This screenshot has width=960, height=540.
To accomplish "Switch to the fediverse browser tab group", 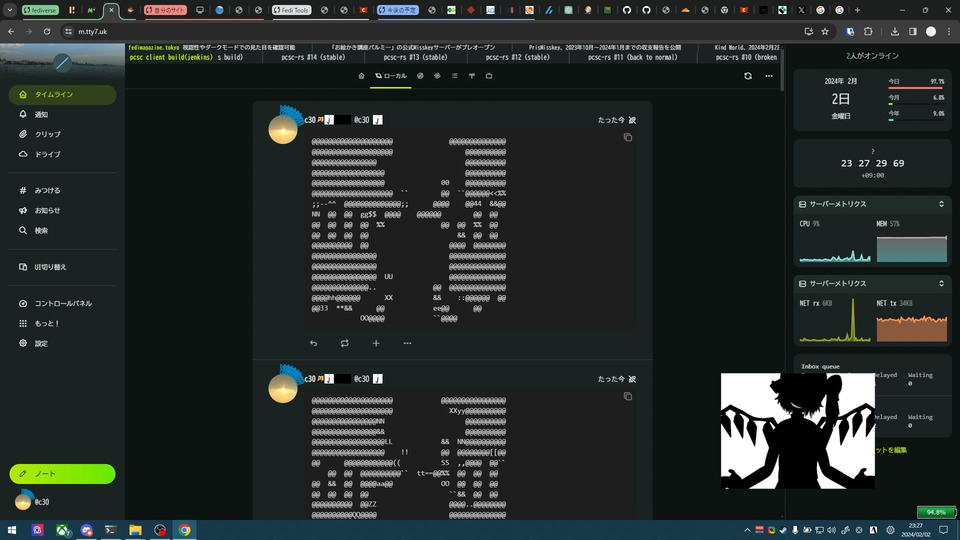I will click(40, 10).
